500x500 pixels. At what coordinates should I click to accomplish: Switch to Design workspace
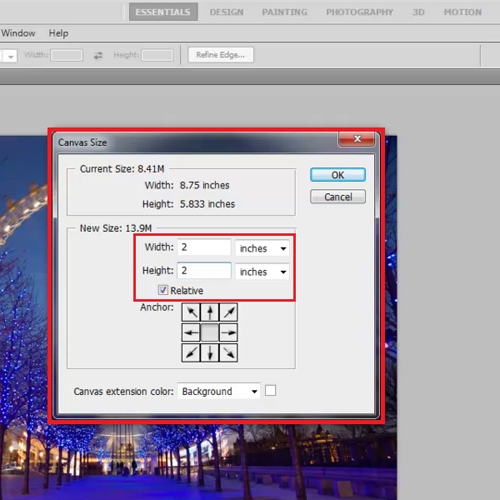tap(227, 12)
